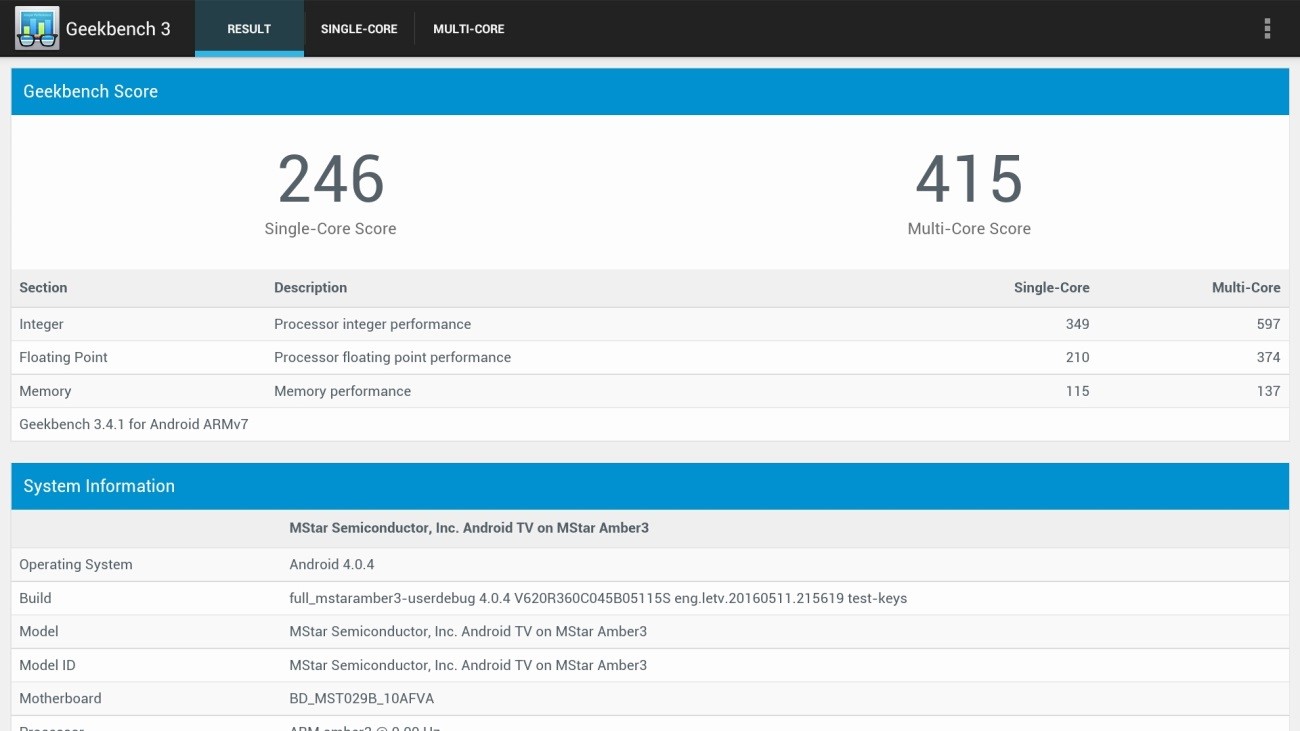
Task: Click the Single-Core column header
Action: 1051,287
